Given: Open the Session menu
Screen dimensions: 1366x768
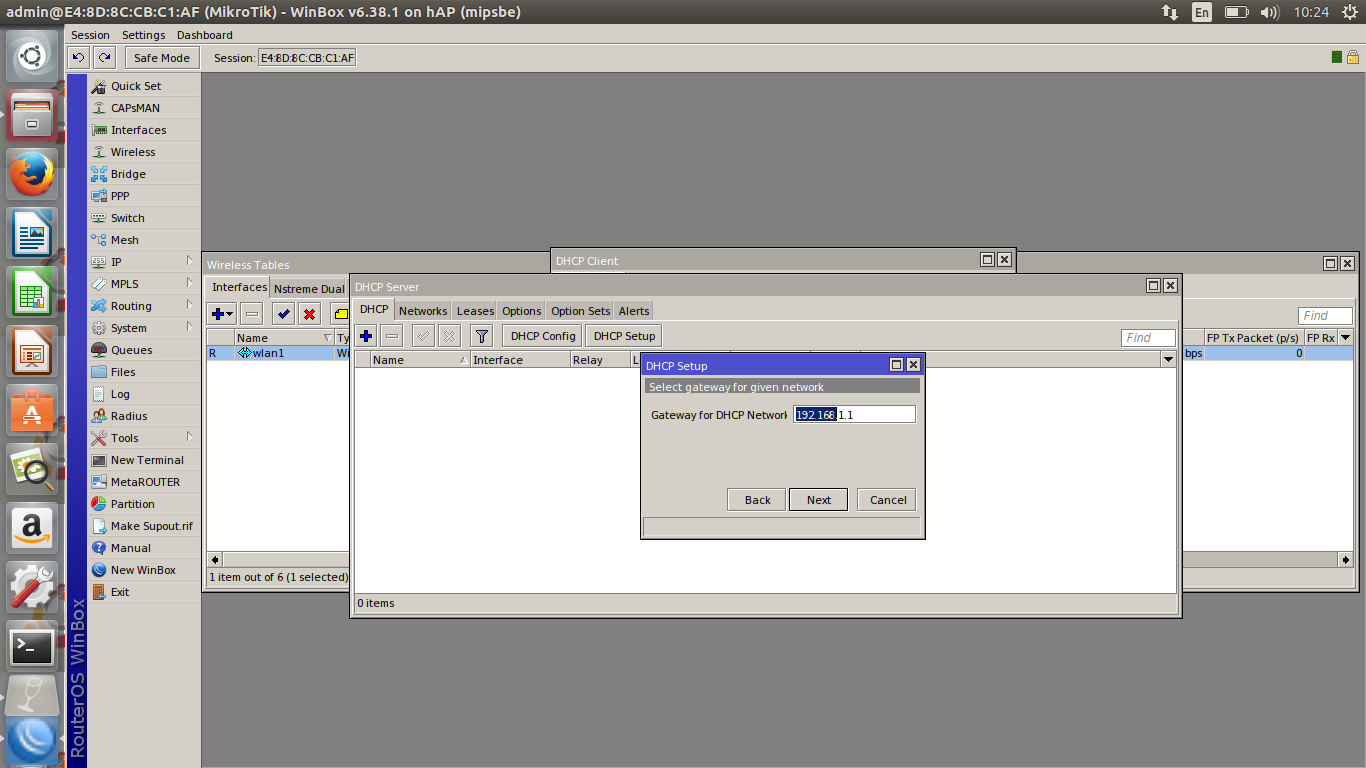Looking at the screenshot, I should (x=90, y=35).
